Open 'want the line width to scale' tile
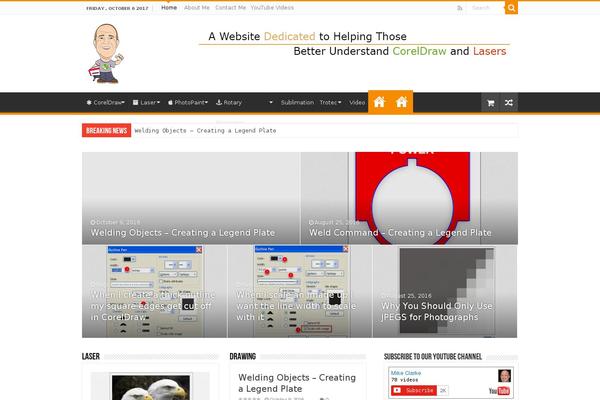Viewport: 600px width, 400px height. click(x=299, y=292)
